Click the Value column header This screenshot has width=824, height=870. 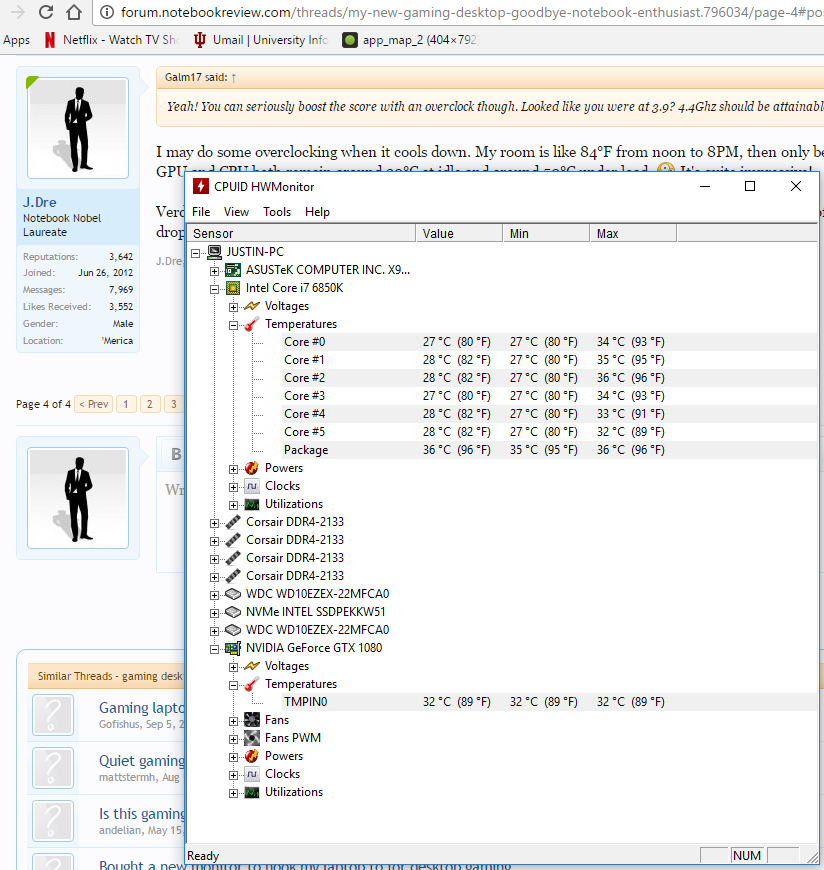(x=459, y=234)
